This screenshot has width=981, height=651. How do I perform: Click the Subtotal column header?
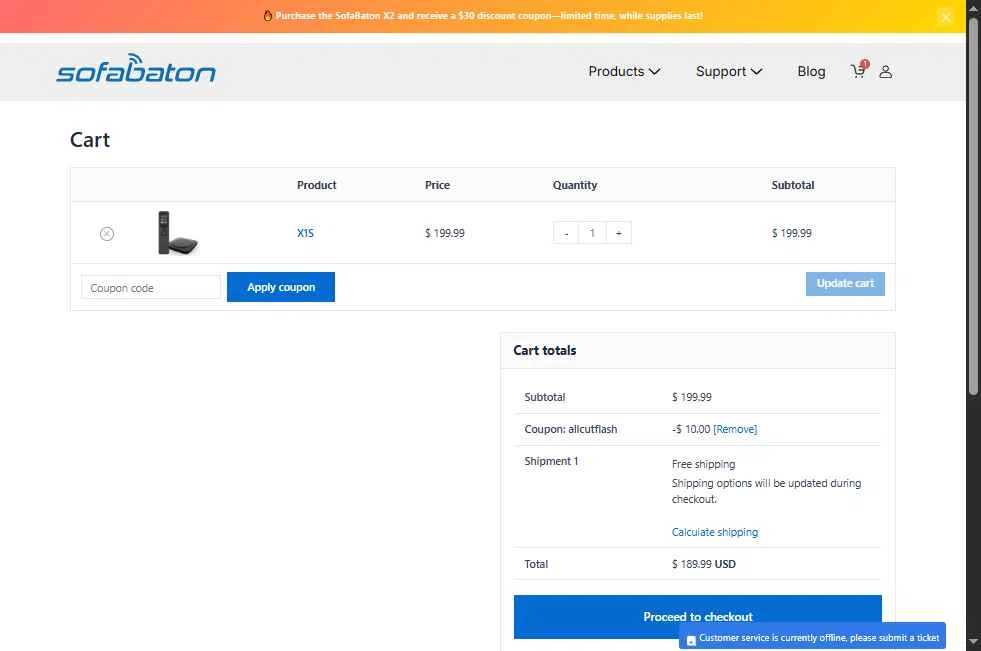pyautogui.click(x=793, y=185)
